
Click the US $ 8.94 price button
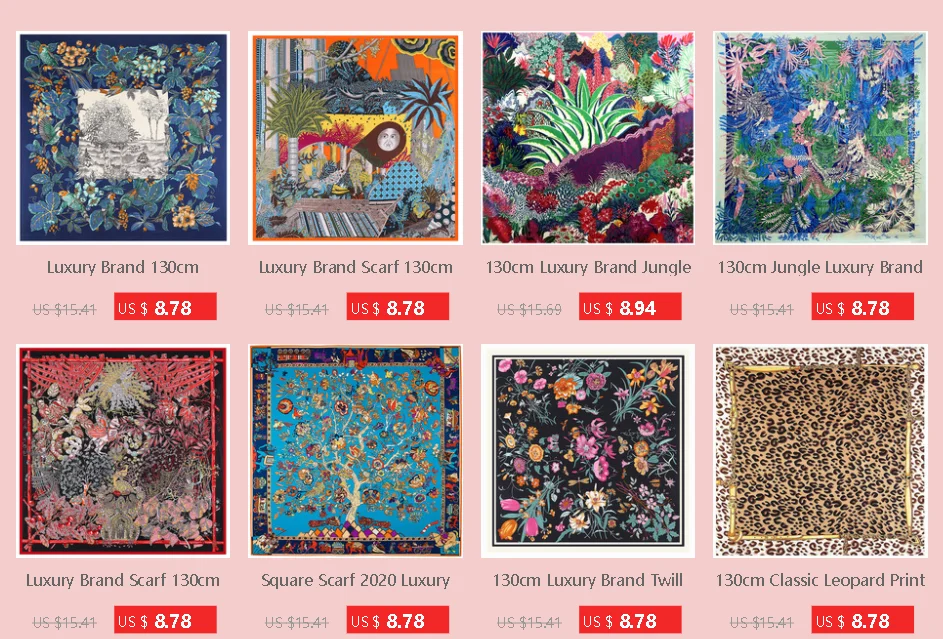630,307
